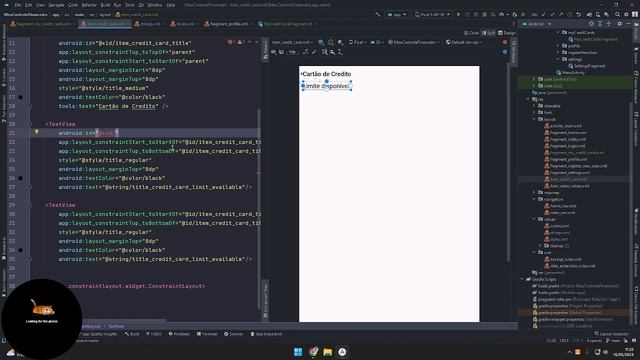Open the Build menu
Viewport: 640px width, 360px height.
click(x=105, y=5)
